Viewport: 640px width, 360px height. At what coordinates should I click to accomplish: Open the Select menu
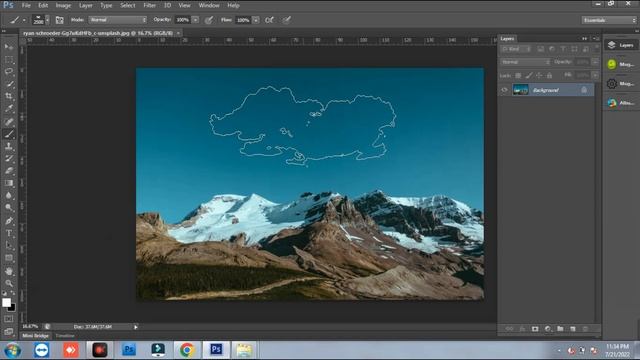(128, 6)
